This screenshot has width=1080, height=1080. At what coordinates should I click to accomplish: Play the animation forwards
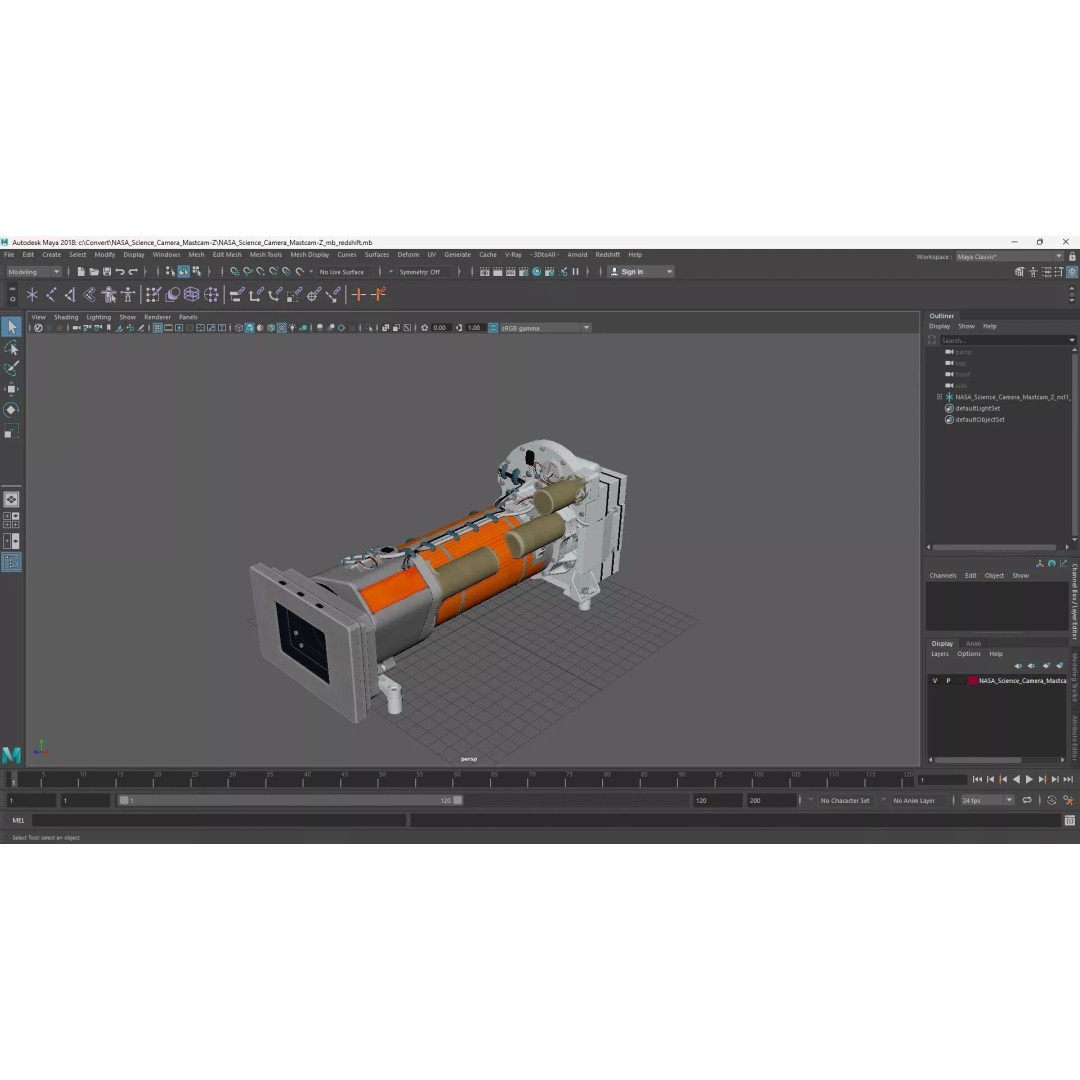point(1029,779)
